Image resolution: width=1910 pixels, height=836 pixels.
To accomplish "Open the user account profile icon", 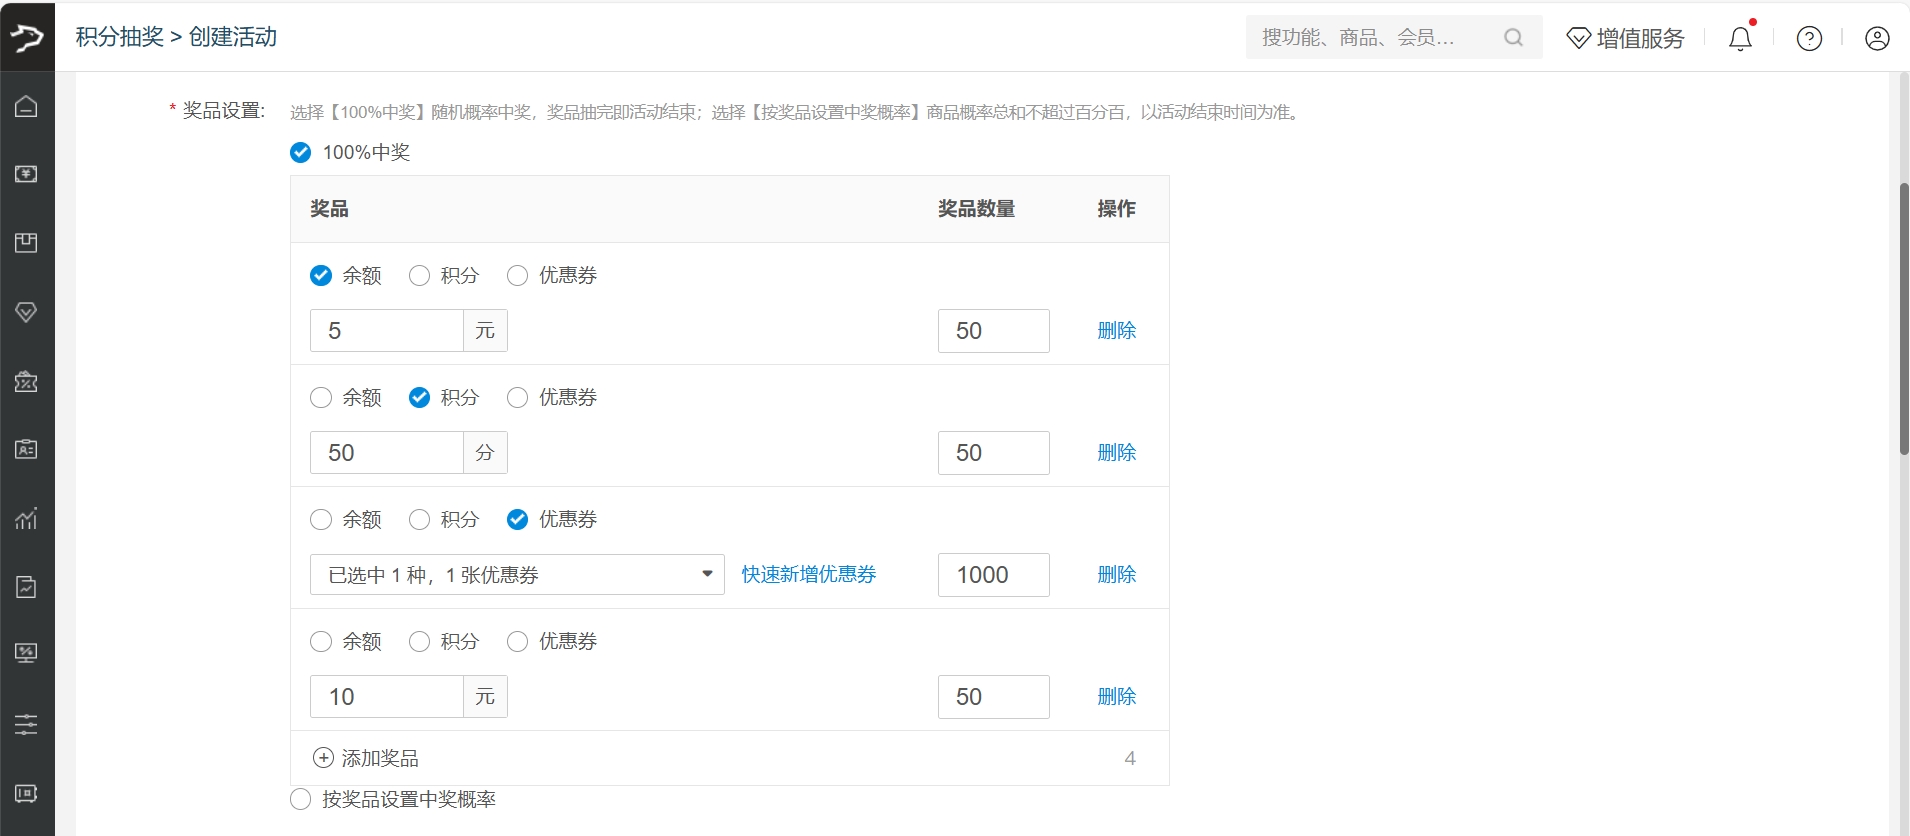I will (1877, 38).
